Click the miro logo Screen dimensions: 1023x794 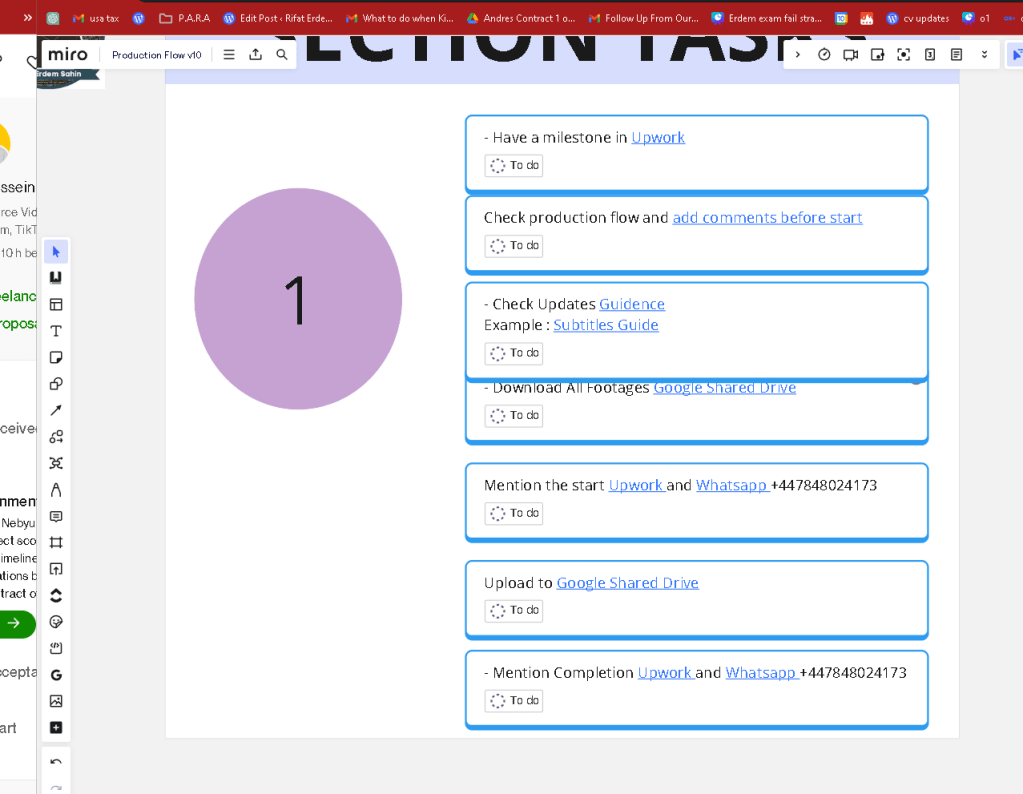tap(67, 54)
